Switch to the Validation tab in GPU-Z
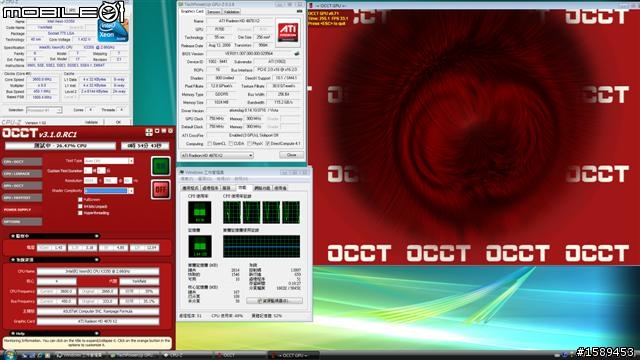Screen dimensions: 640x360 231,12
